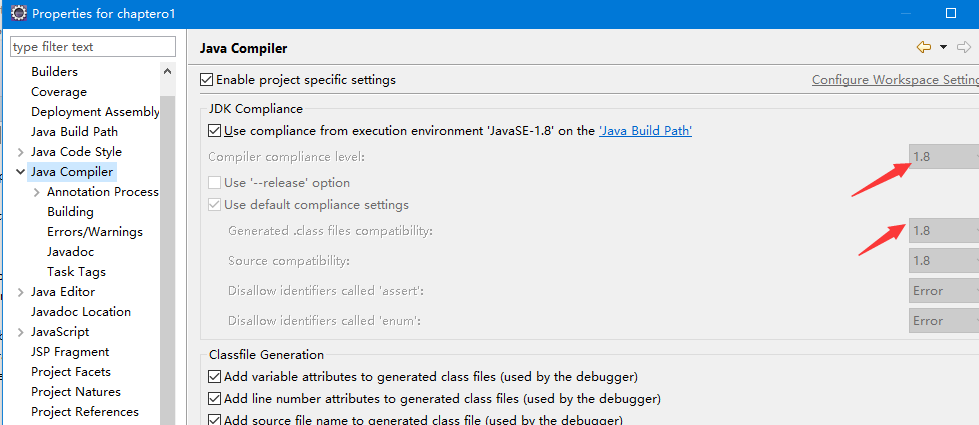The image size is (979, 425).
Task: Toggle Add variable attributes checkbox
Action: click(215, 377)
